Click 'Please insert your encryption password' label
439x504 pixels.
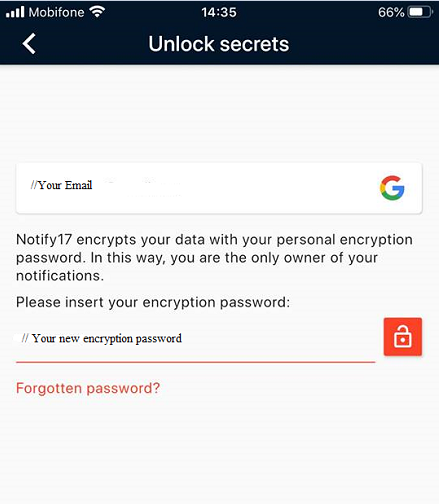click(x=153, y=302)
